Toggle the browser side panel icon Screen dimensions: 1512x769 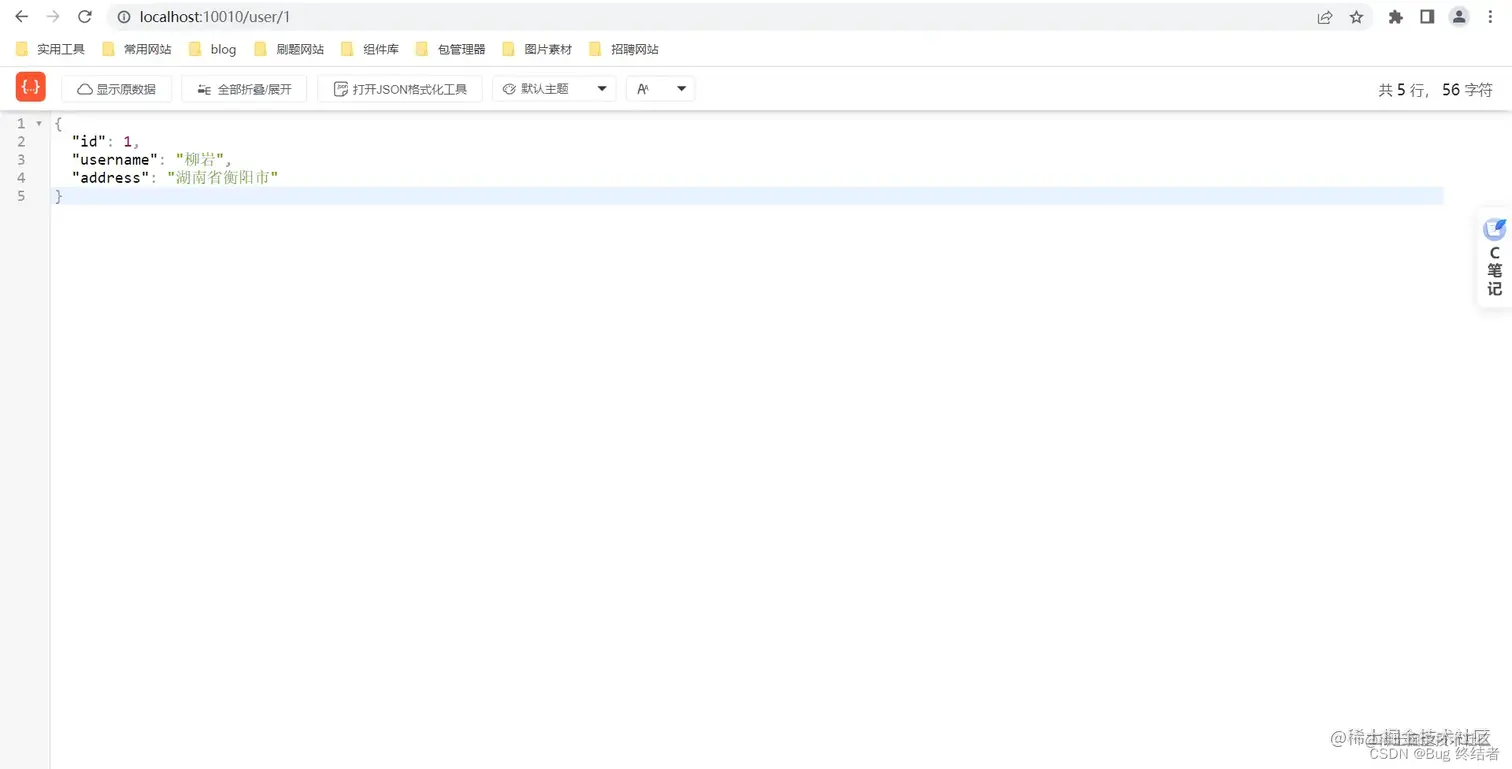(1427, 17)
